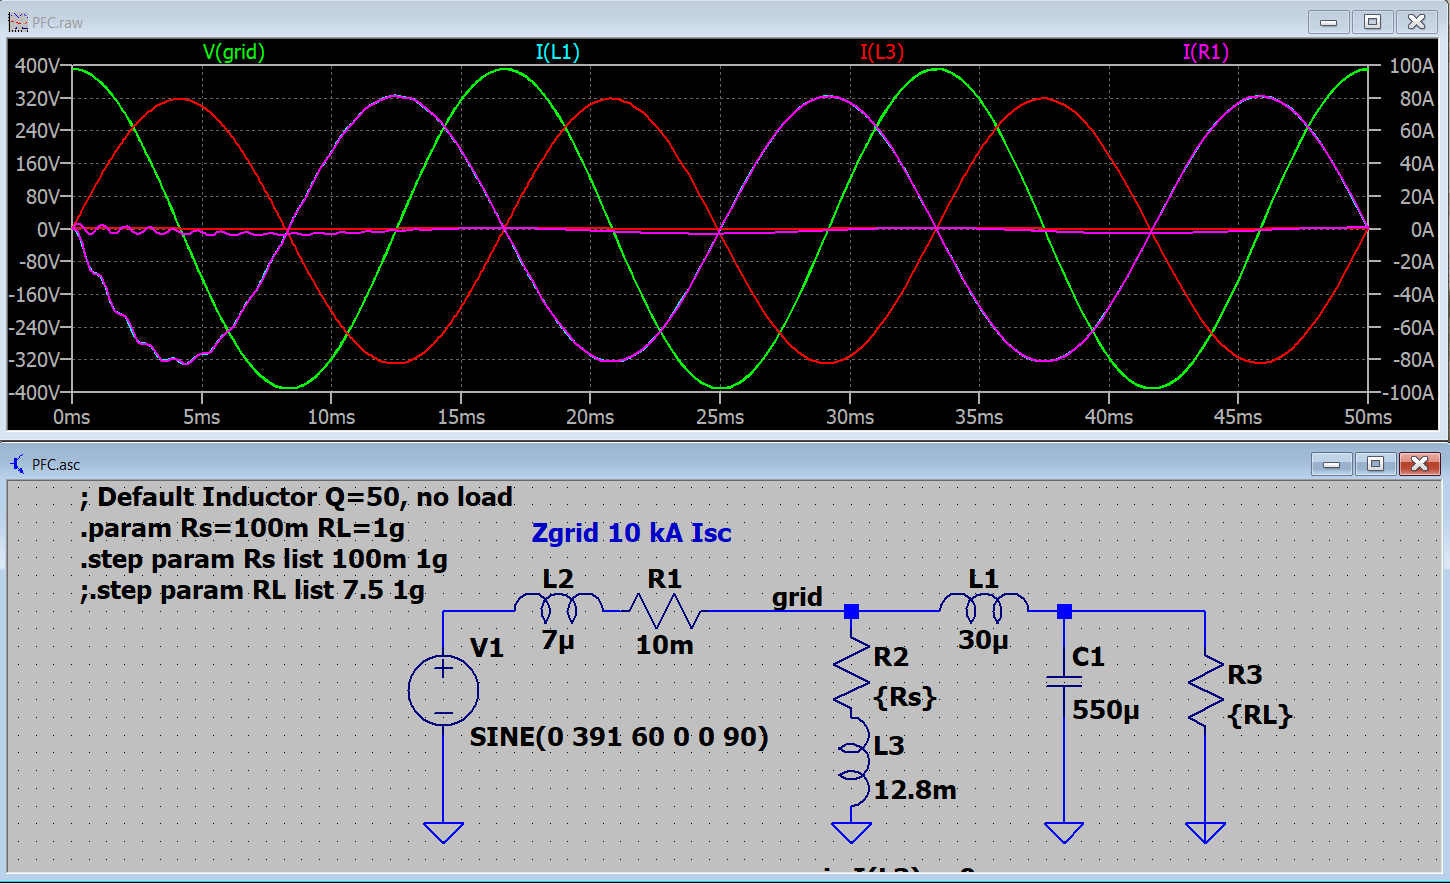Maximize the PFC.raw plot window

pyautogui.click(x=1373, y=22)
